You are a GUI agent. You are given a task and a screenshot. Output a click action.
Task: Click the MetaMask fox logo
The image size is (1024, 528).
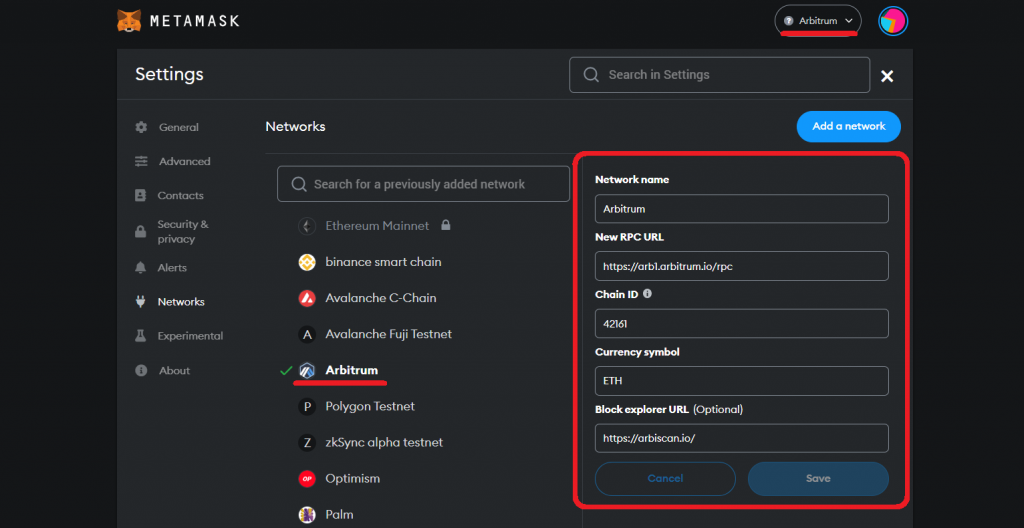click(x=129, y=21)
